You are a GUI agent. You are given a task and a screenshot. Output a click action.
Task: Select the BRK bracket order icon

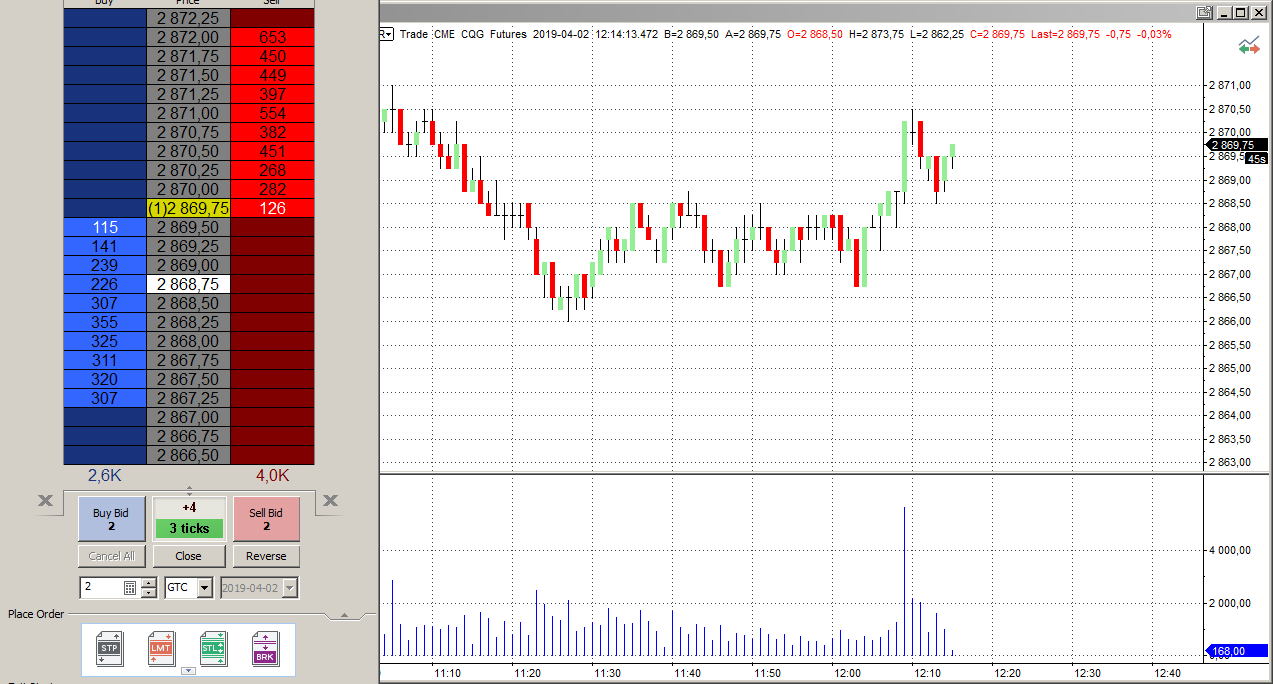[x=266, y=648]
